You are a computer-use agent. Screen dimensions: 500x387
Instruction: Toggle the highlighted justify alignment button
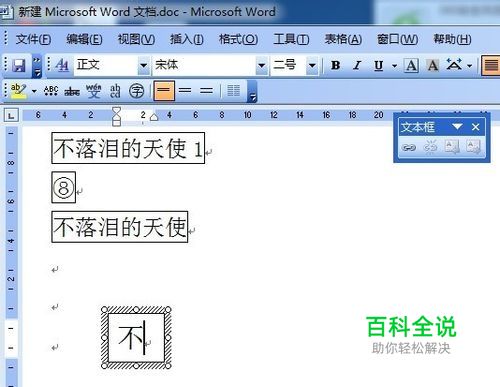492,65
